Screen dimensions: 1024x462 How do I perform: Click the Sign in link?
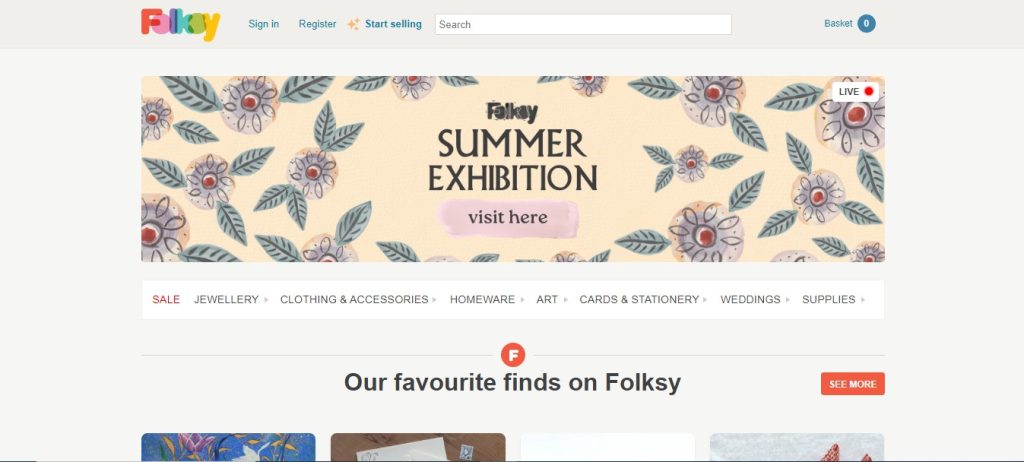(264, 24)
